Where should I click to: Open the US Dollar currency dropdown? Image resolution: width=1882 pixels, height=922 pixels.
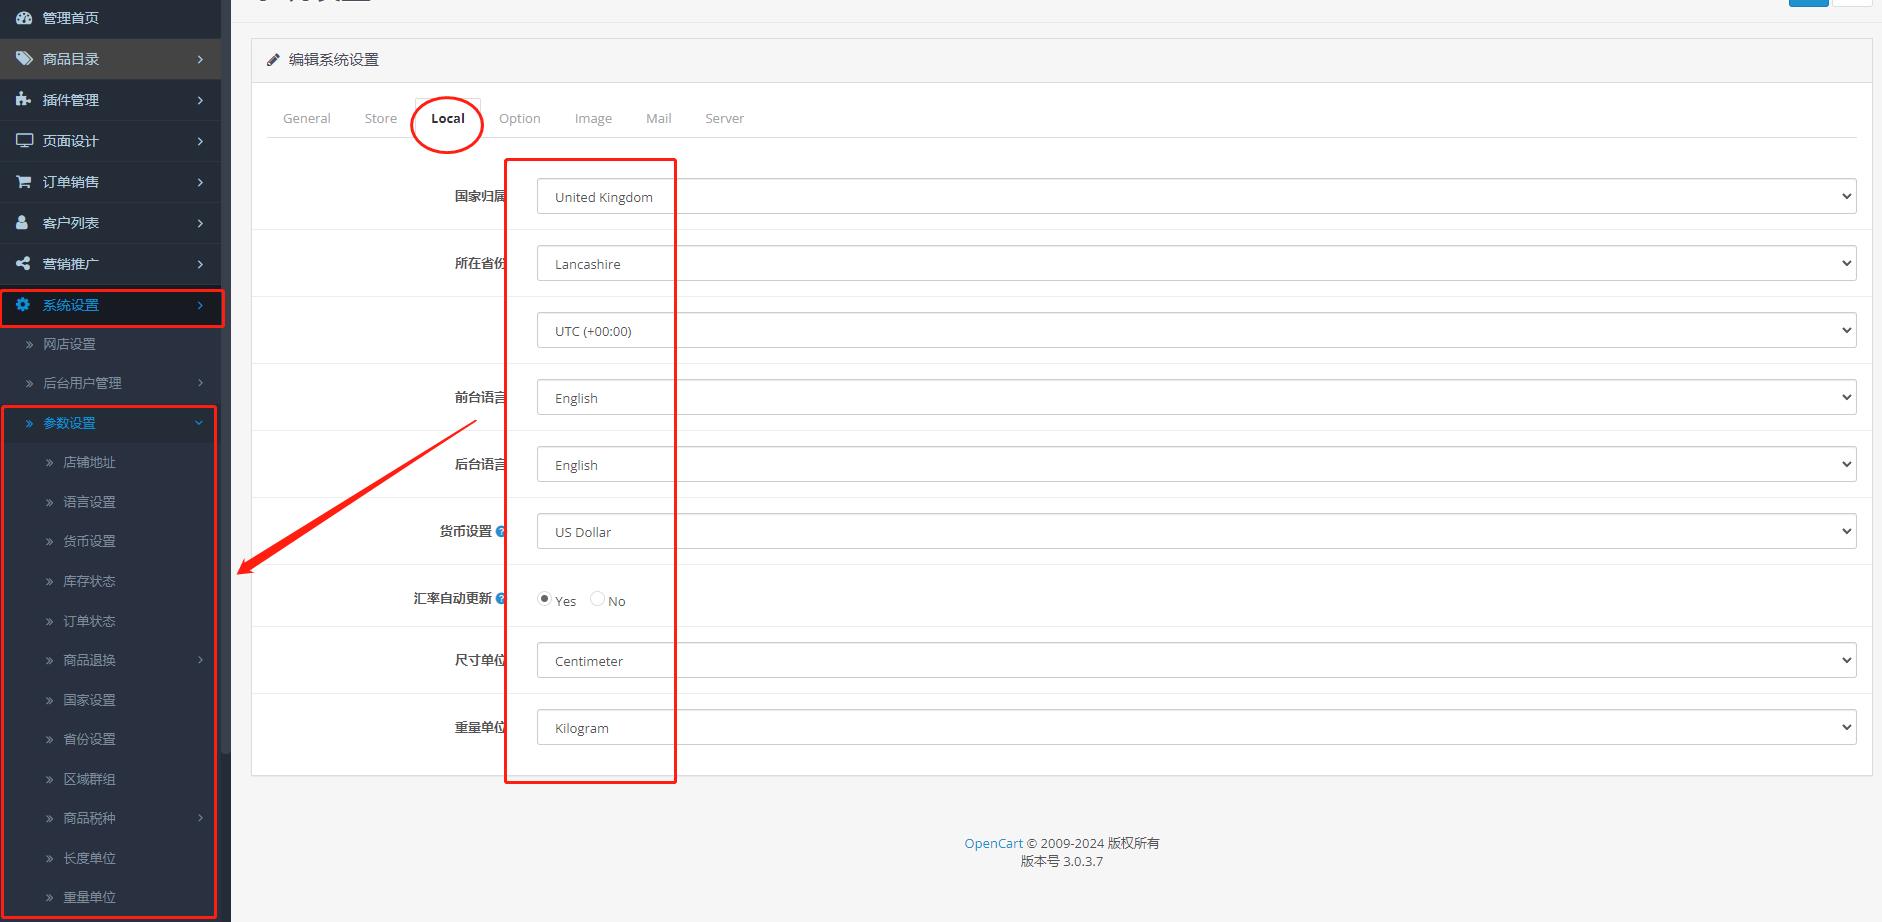pos(1195,531)
